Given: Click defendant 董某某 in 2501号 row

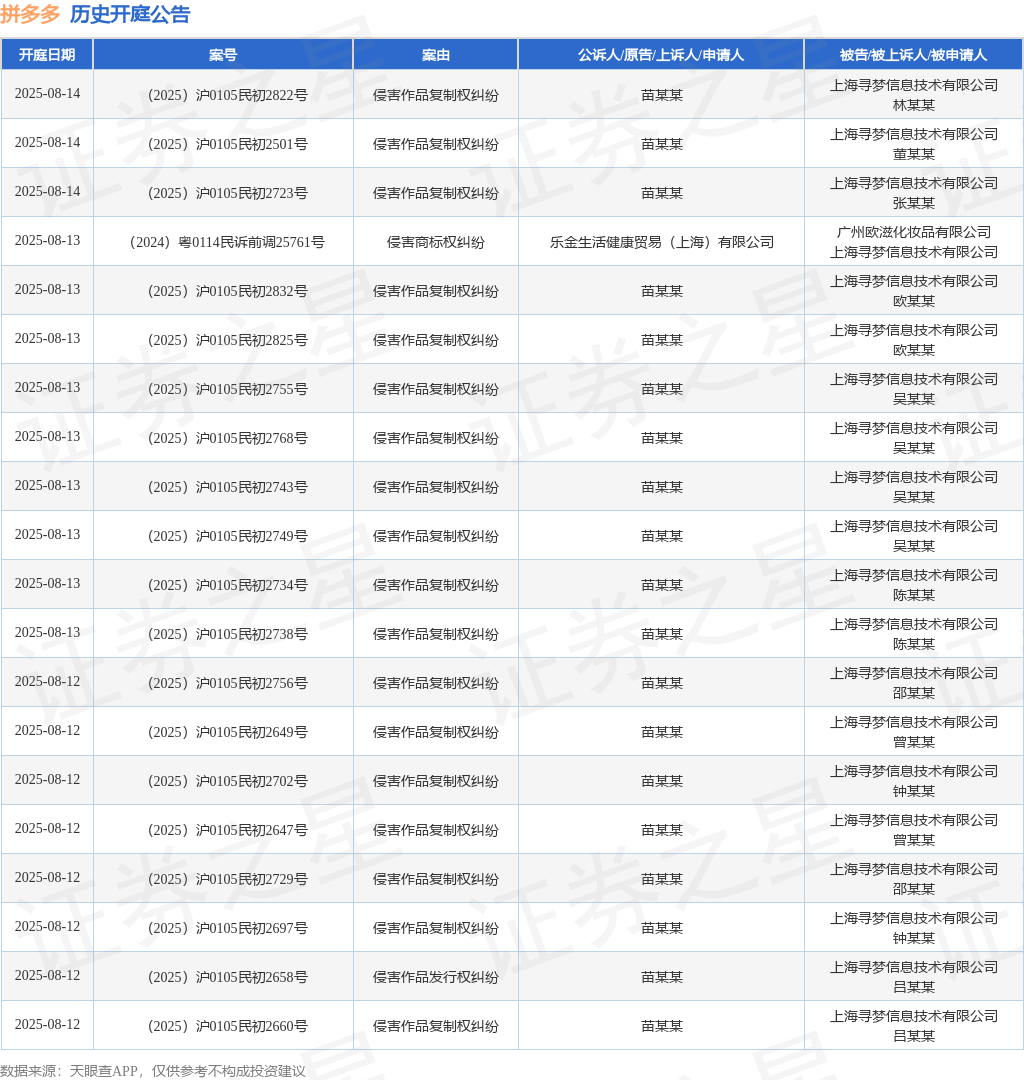Looking at the screenshot, I should coord(913,154).
